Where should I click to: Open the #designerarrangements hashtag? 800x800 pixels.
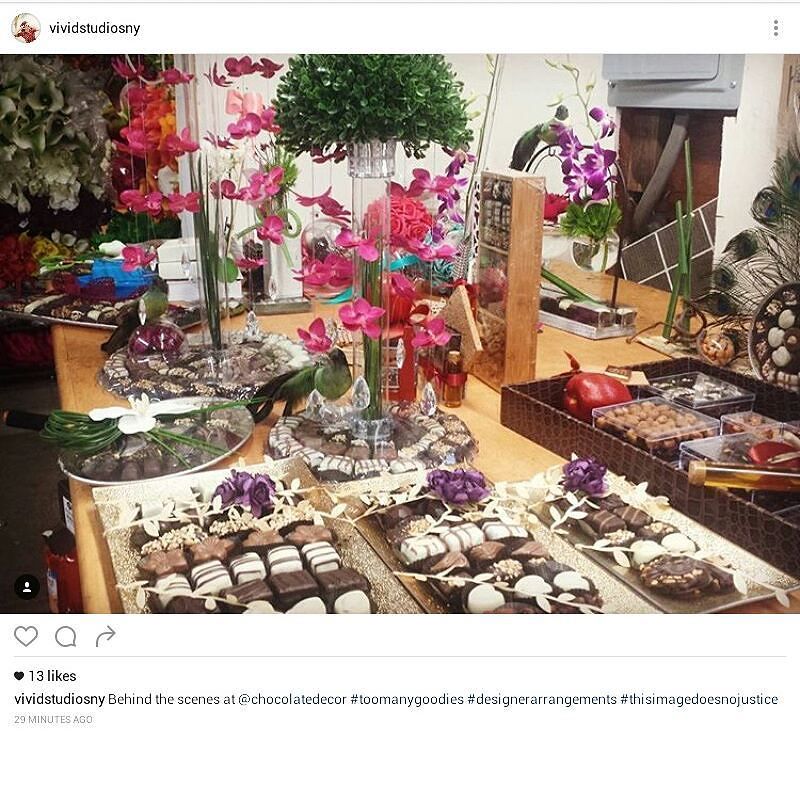[x=542, y=699]
